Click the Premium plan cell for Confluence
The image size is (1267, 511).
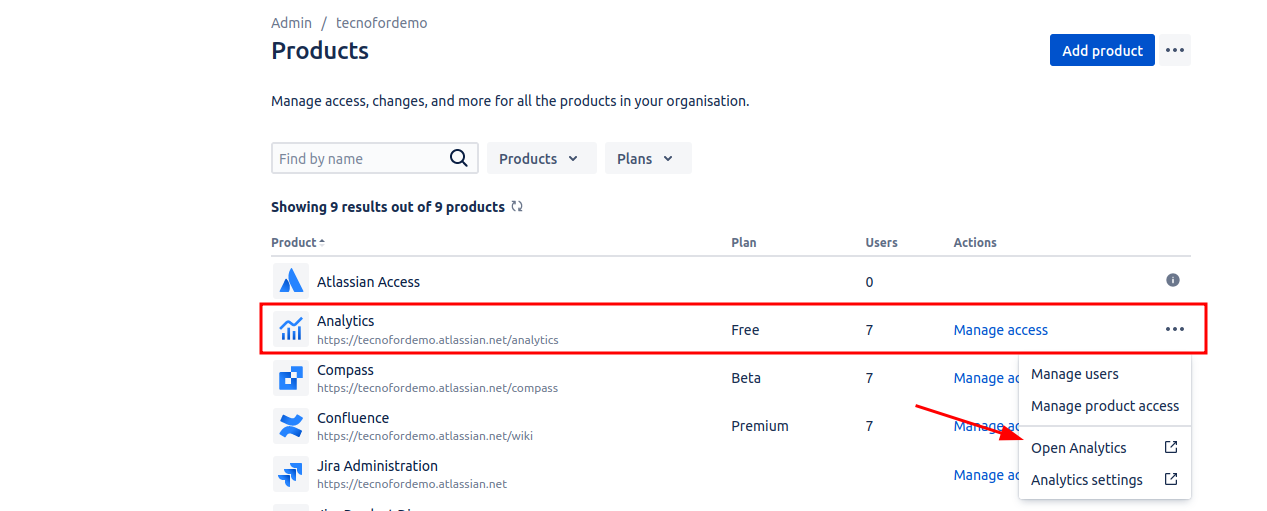(x=759, y=426)
